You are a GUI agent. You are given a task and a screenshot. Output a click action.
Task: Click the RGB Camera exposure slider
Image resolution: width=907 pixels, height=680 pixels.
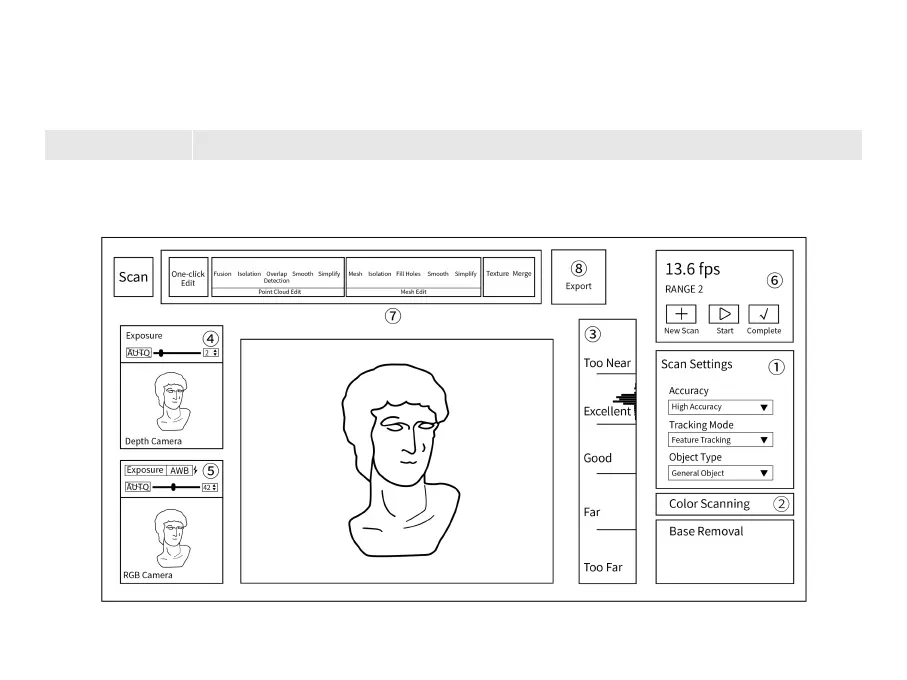[x=176, y=487]
